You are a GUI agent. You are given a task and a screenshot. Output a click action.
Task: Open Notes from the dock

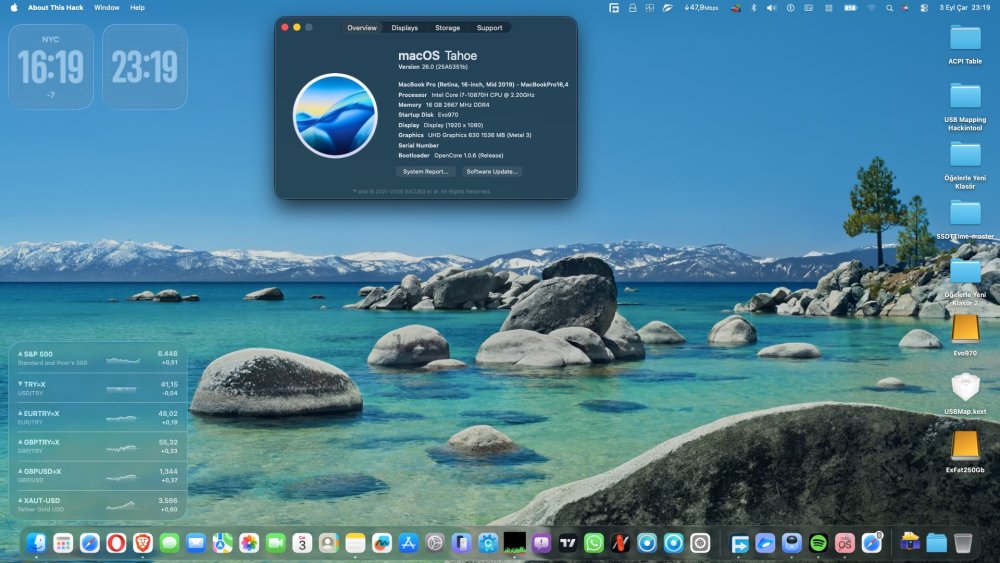355,543
